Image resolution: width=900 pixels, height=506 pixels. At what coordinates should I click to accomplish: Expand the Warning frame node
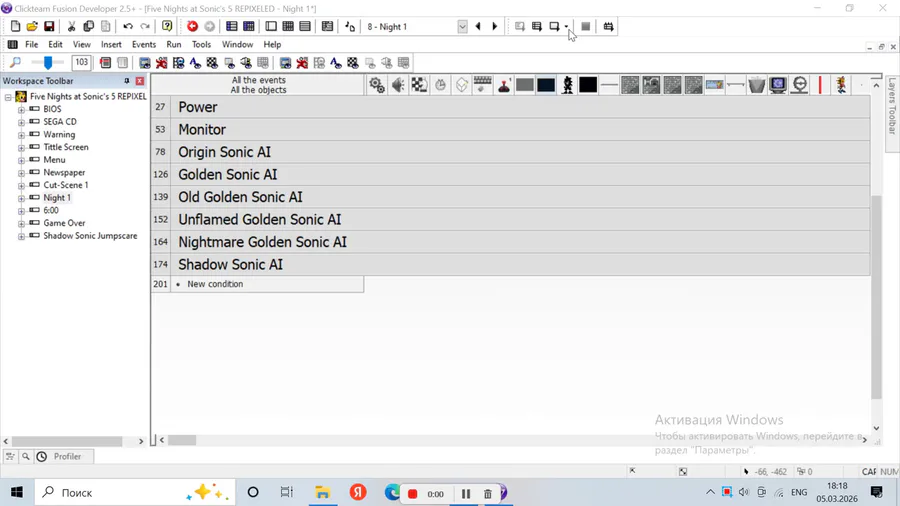coord(21,134)
